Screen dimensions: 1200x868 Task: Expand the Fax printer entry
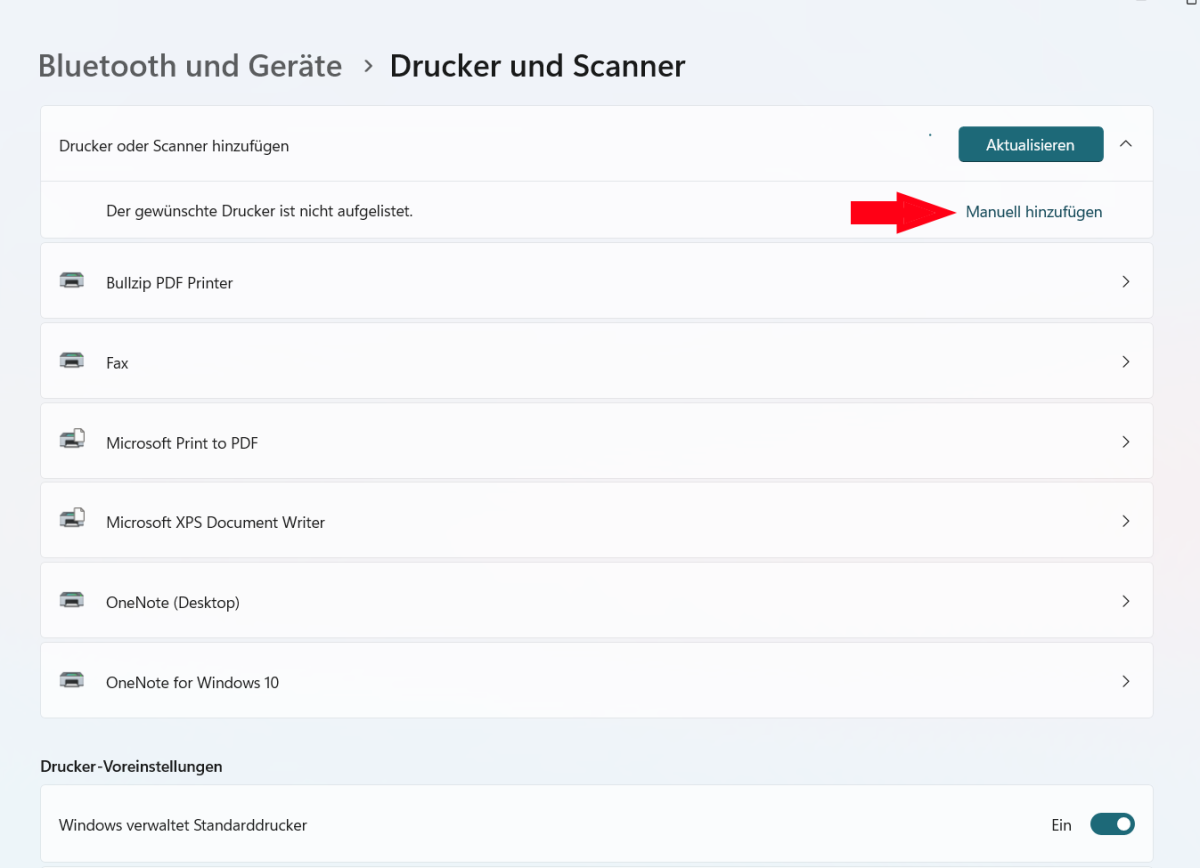[1125, 361]
